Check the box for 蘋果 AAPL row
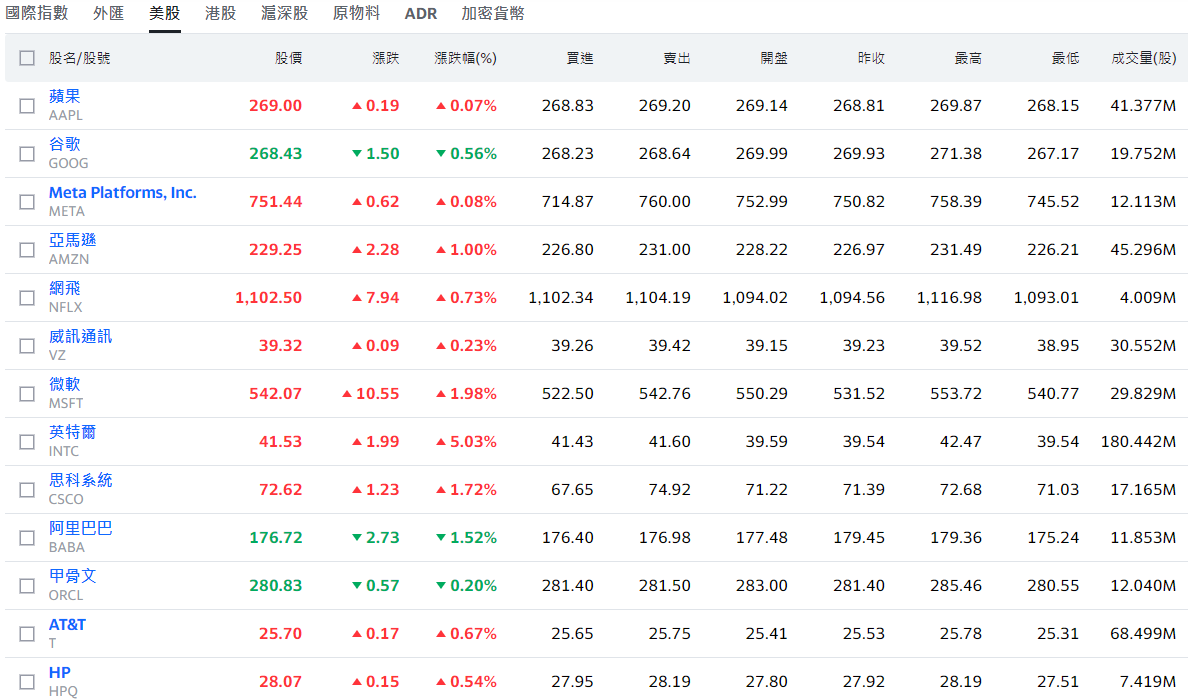Viewport: 1188px width, 699px height. [x=27, y=106]
